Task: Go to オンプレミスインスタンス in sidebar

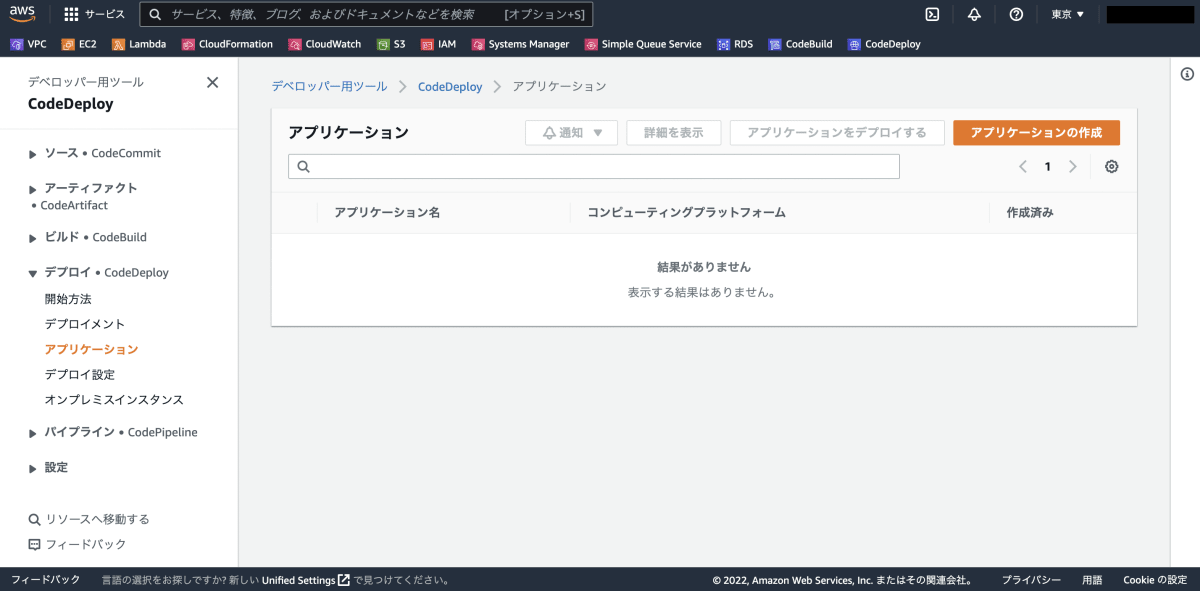Action: (114, 399)
